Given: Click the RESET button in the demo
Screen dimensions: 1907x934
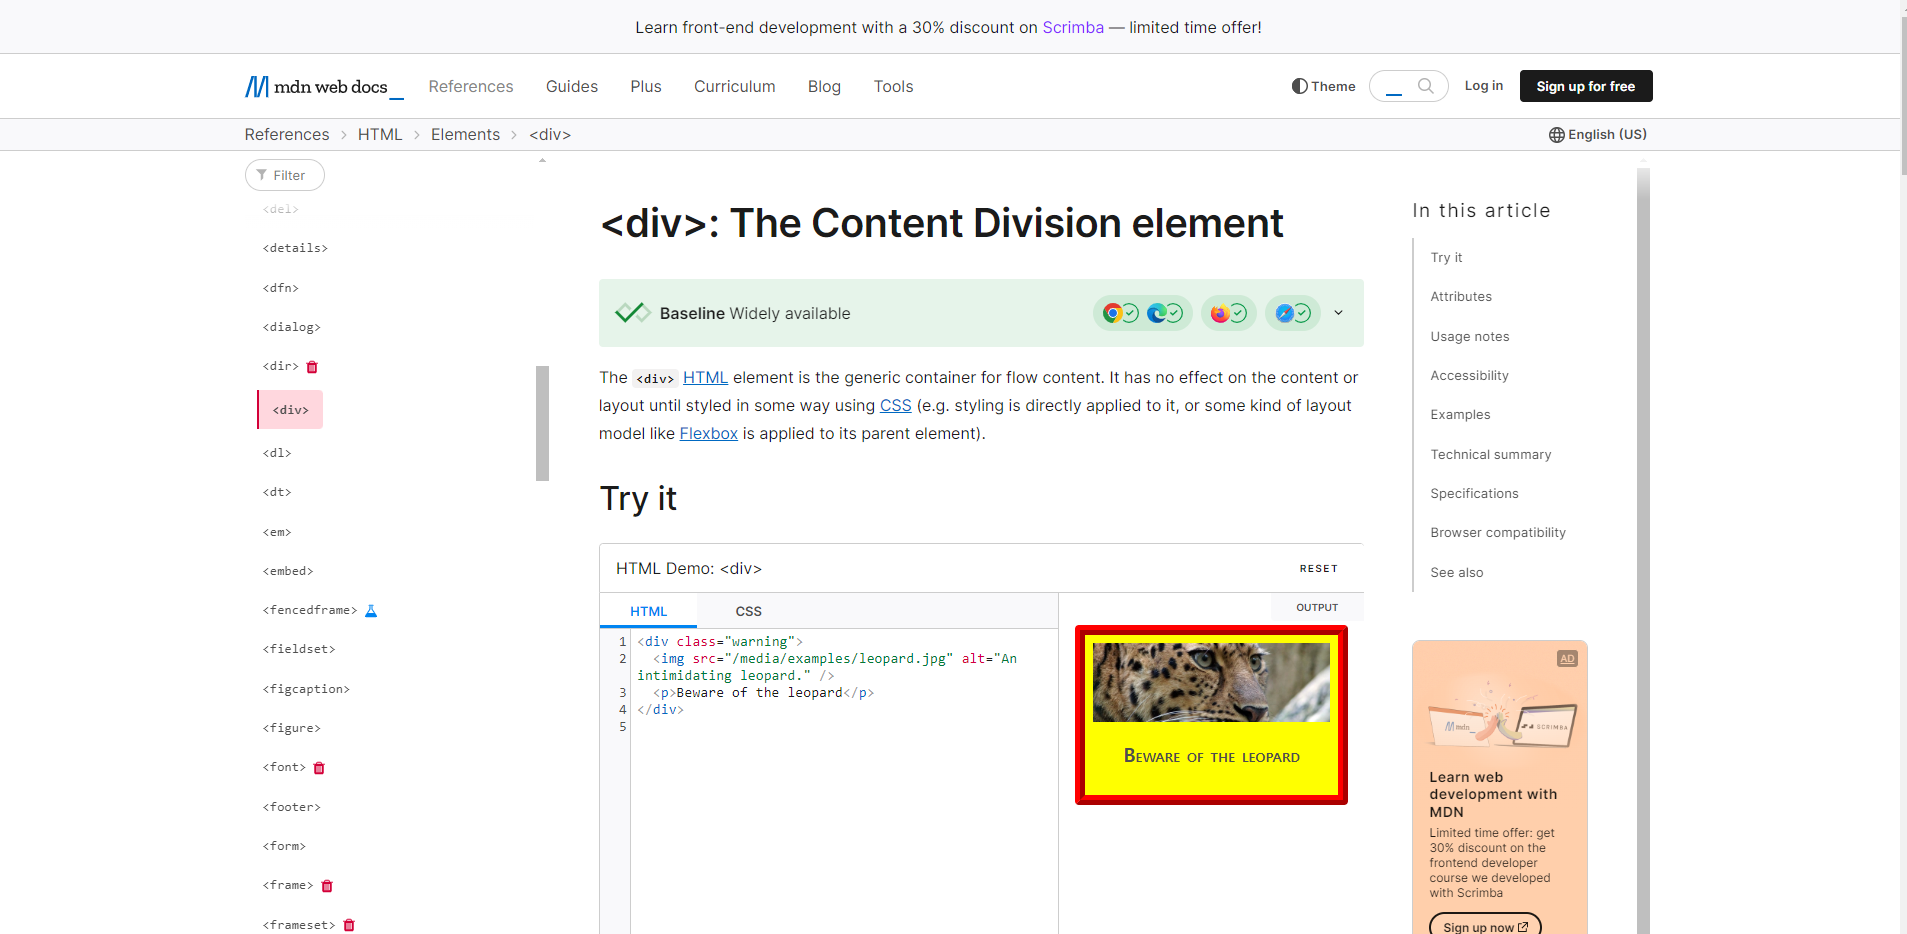Looking at the screenshot, I should [x=1318, y=569].
